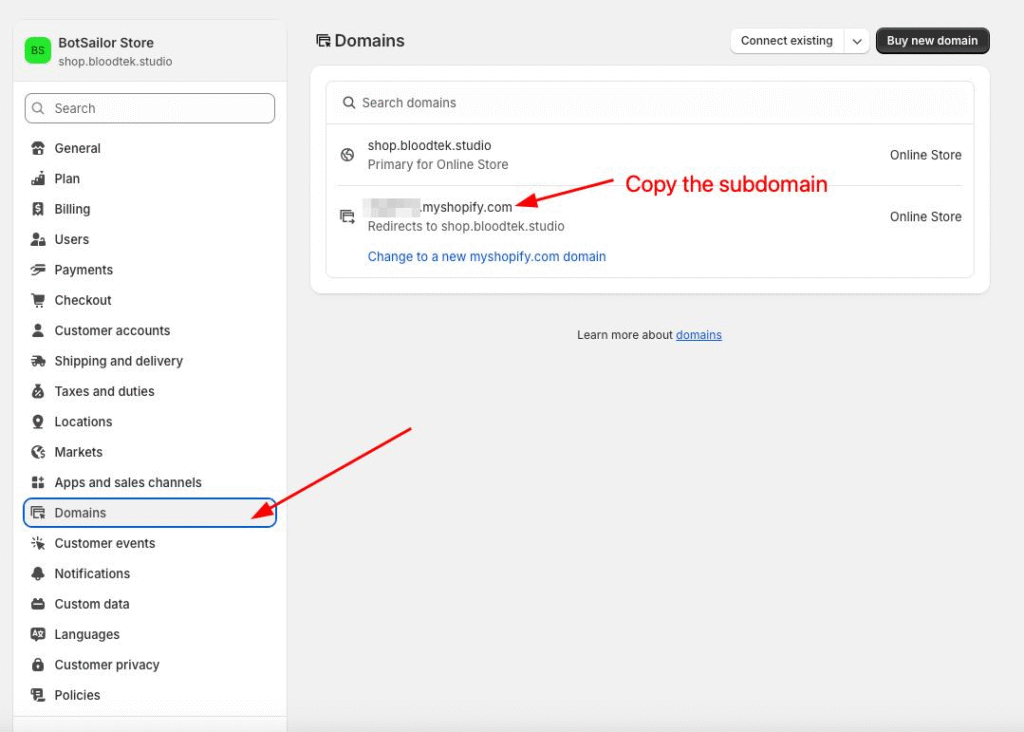This screenshot has width=1024, height=732.
Task: Open Payments settings
Action: (x=150, y=270)
